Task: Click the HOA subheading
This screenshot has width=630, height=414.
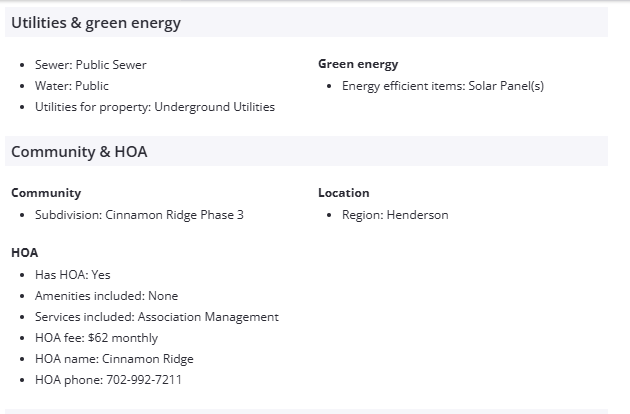Action: click(25, 253)
